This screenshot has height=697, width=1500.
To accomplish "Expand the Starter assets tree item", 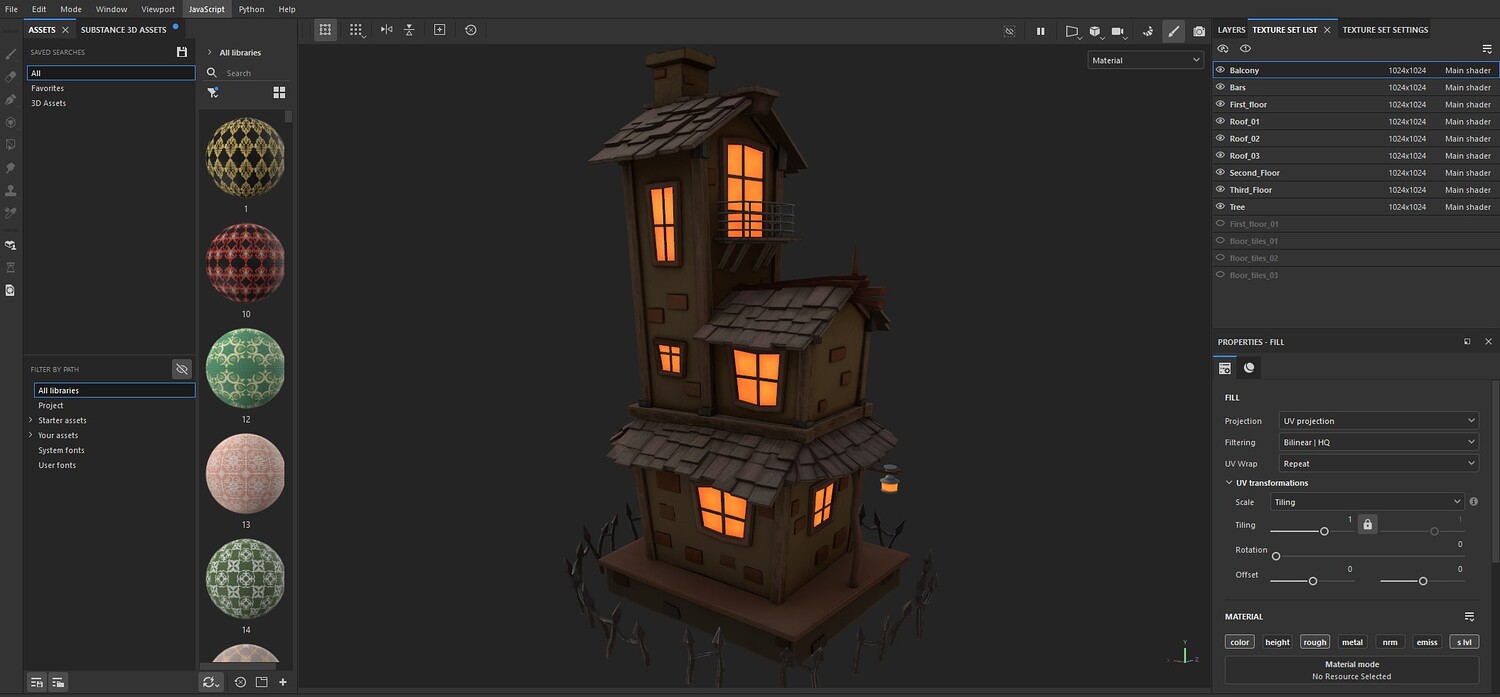I will click(31, 420).
